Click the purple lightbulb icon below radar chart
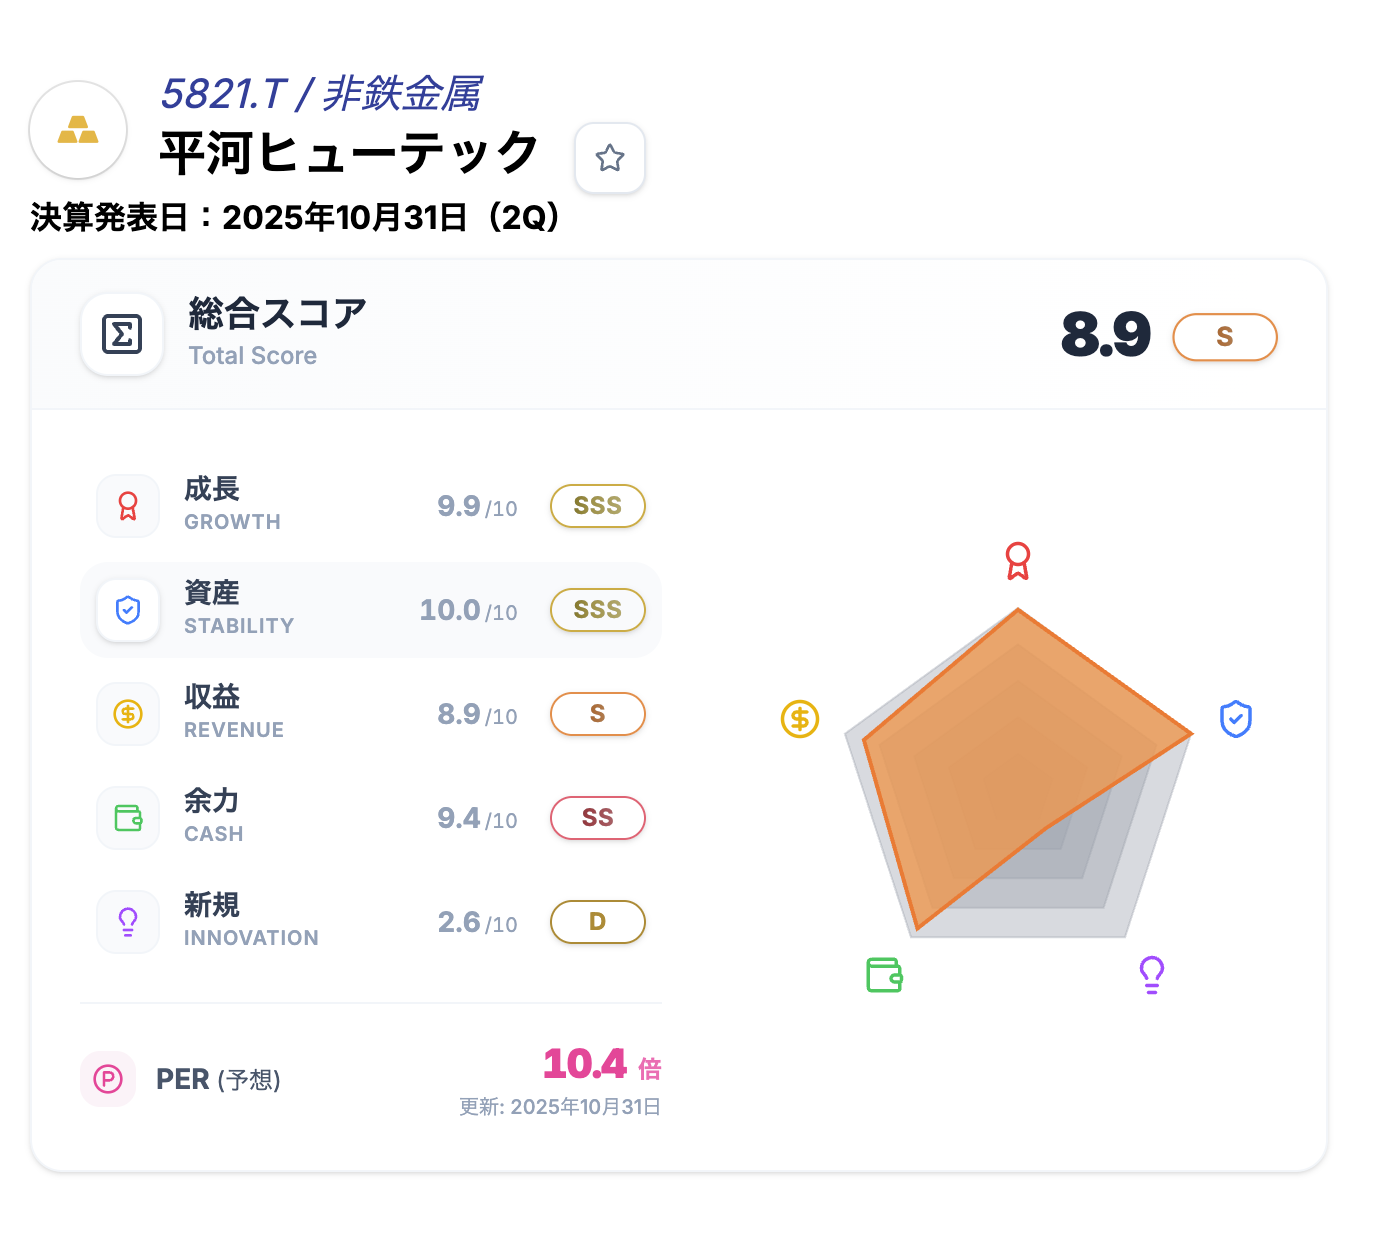 pos(1152,974)
